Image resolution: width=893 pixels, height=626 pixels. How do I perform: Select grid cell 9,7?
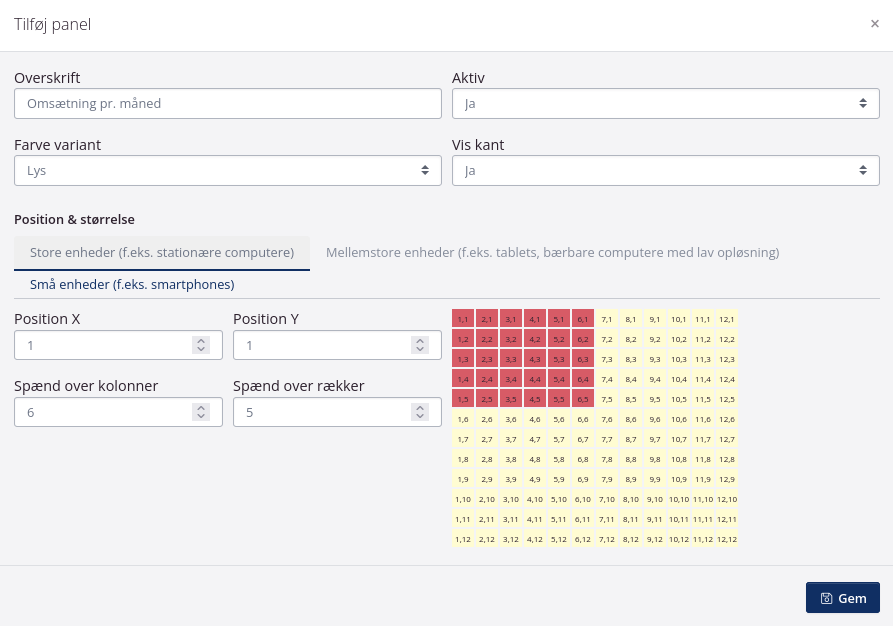click(x=655, y=439)
